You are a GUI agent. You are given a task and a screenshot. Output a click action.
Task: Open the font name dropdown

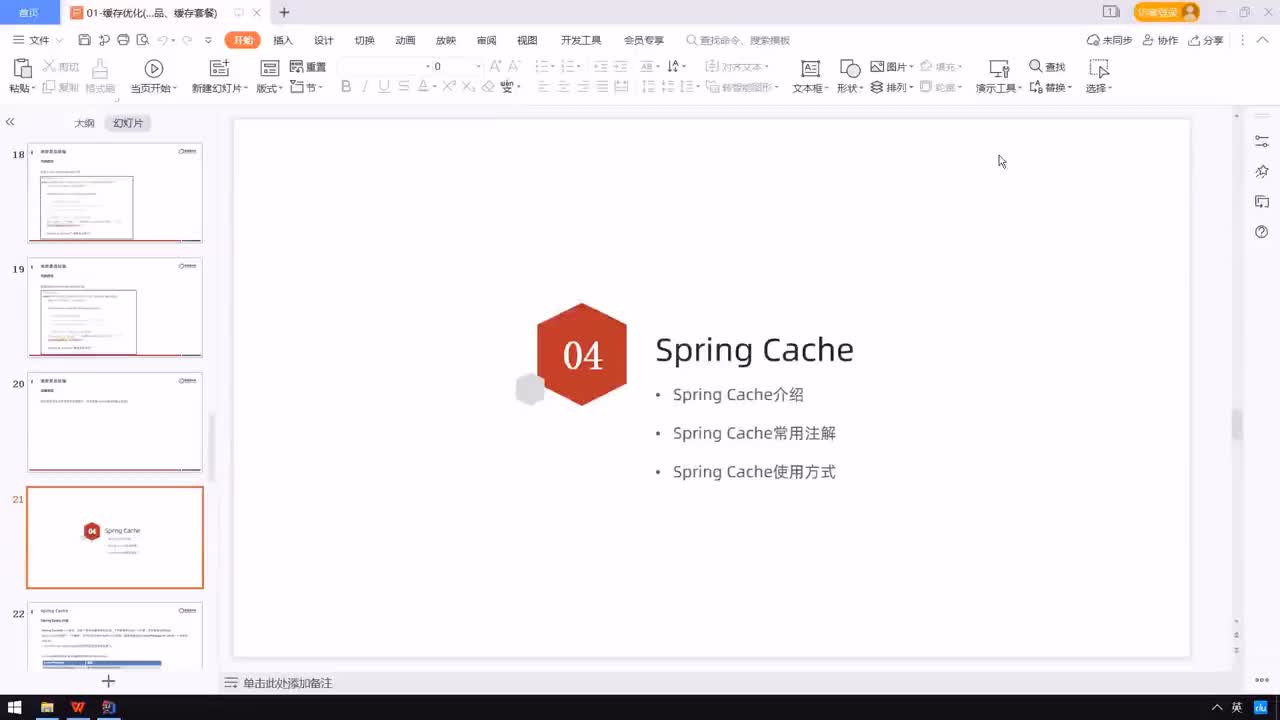pos(427,66)
